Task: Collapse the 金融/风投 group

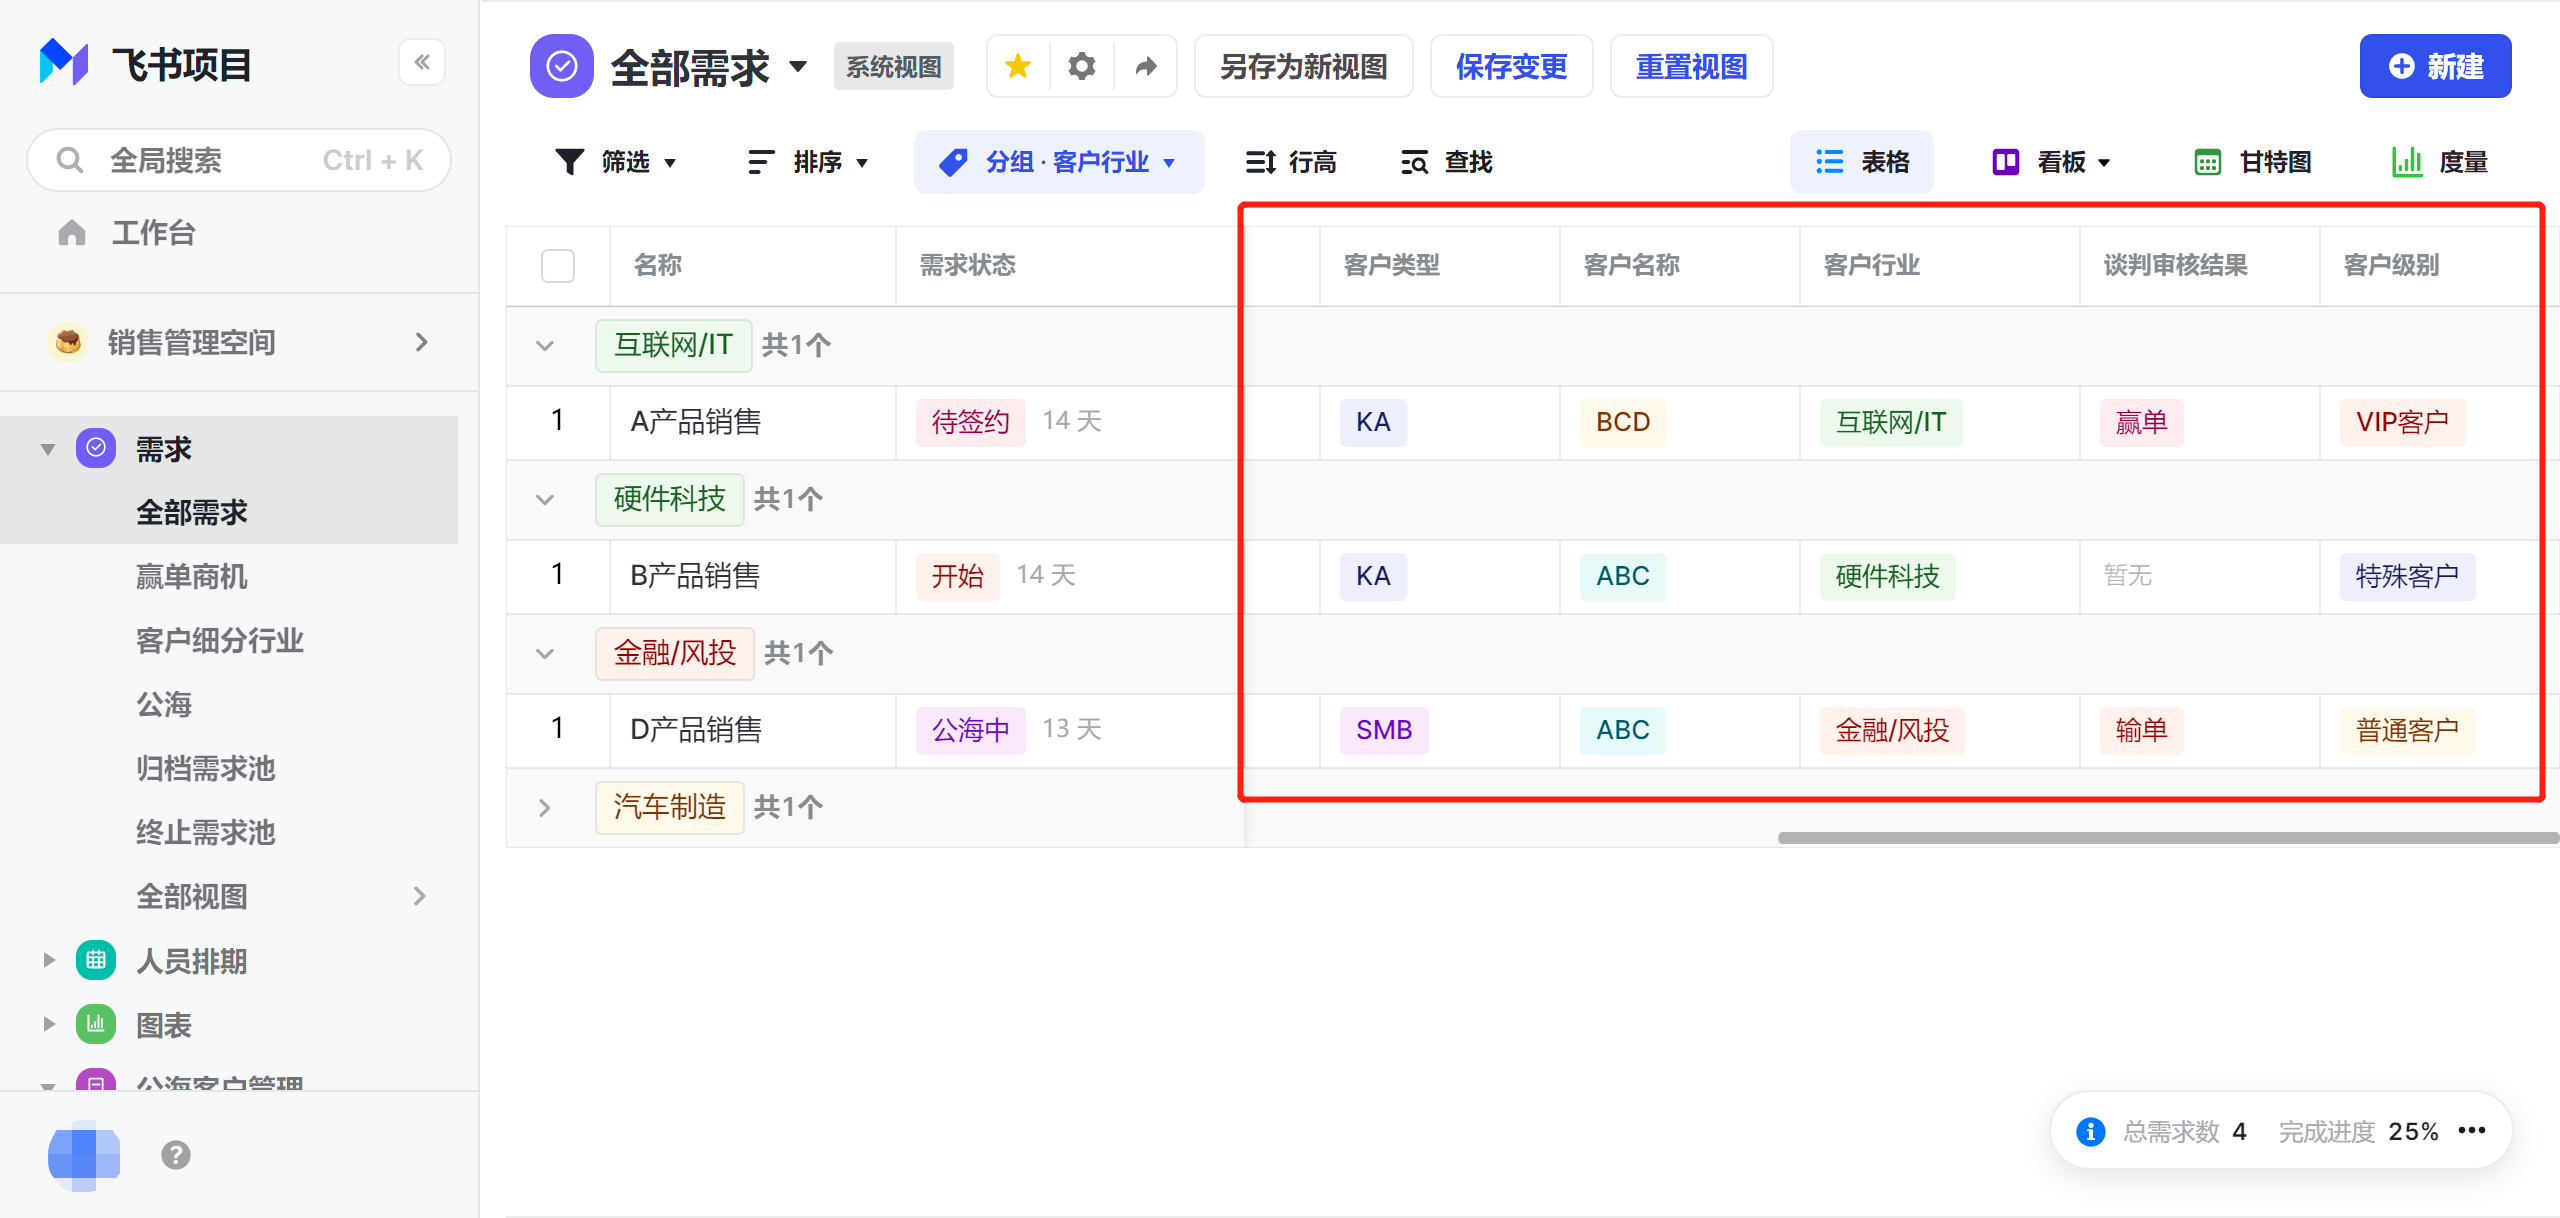Action: [545, 654]
